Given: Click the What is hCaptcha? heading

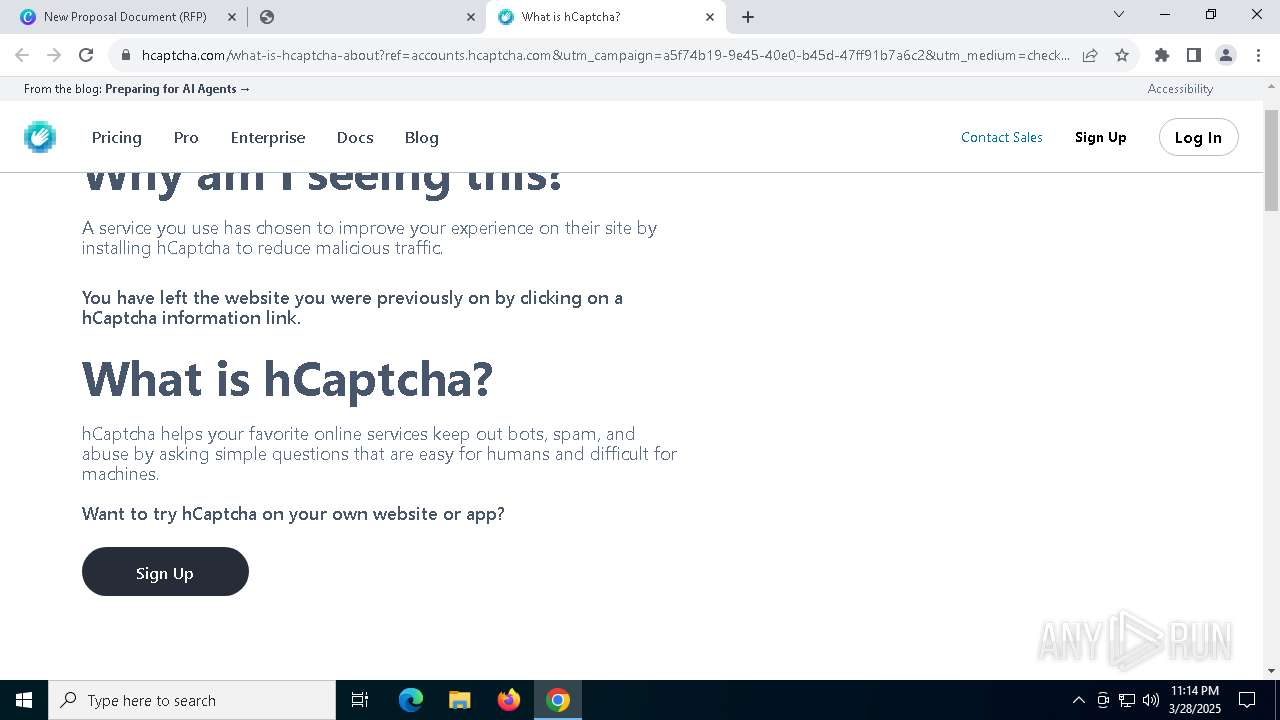Looking at the screenshot, I should 288,379.
